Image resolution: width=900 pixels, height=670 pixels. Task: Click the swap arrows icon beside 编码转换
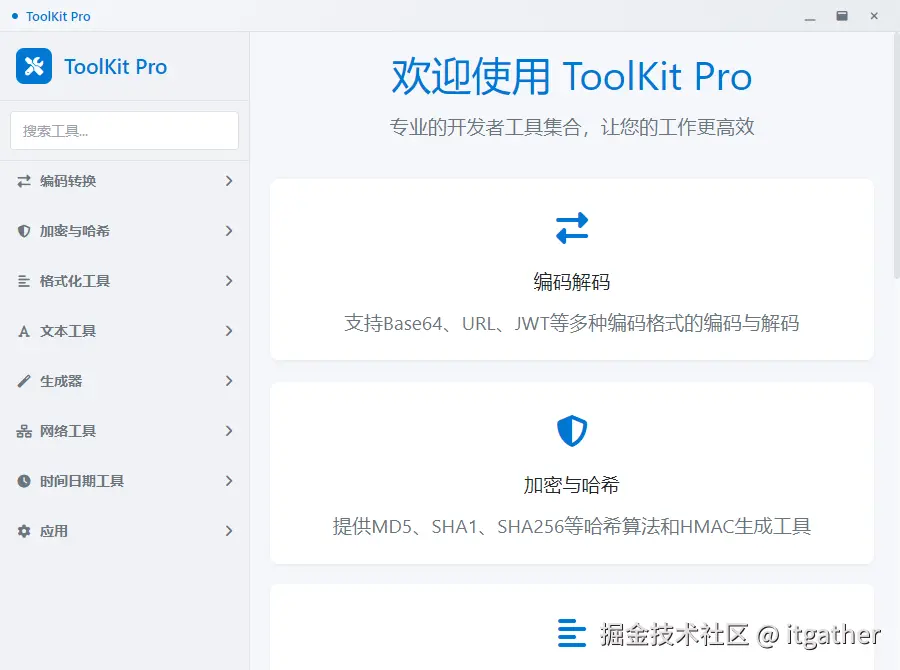pos(24,181)
